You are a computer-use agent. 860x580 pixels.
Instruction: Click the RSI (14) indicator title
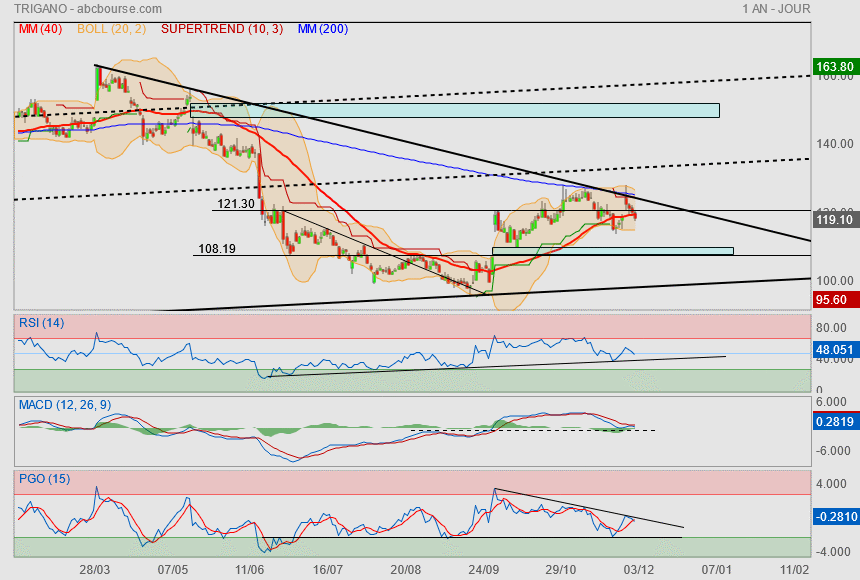coord(42,323)
